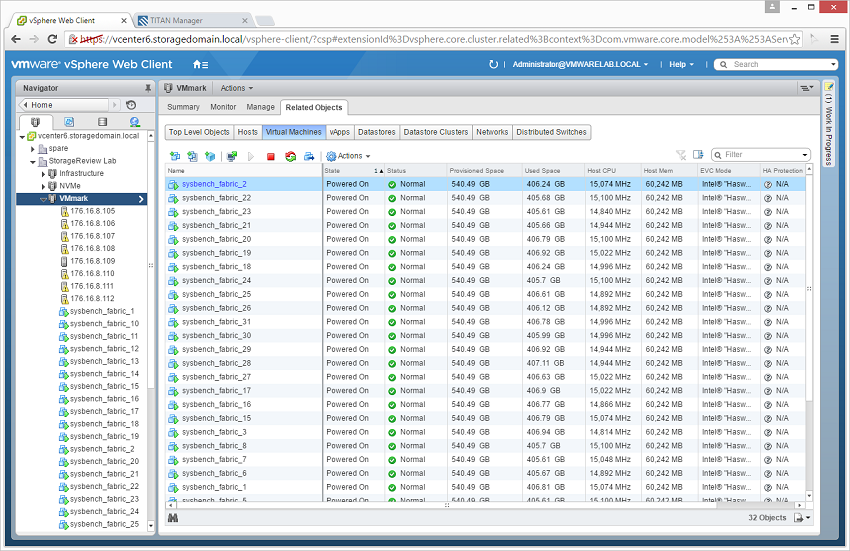Open the Help dropdown menu

[x=681, y=64]
